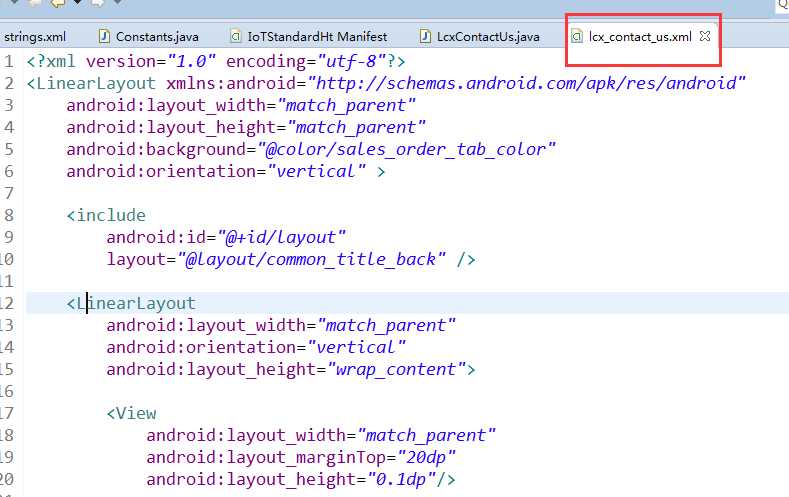Screen dimensions: 789x497
Task: Click the "<View" tag
Action: 131,413
